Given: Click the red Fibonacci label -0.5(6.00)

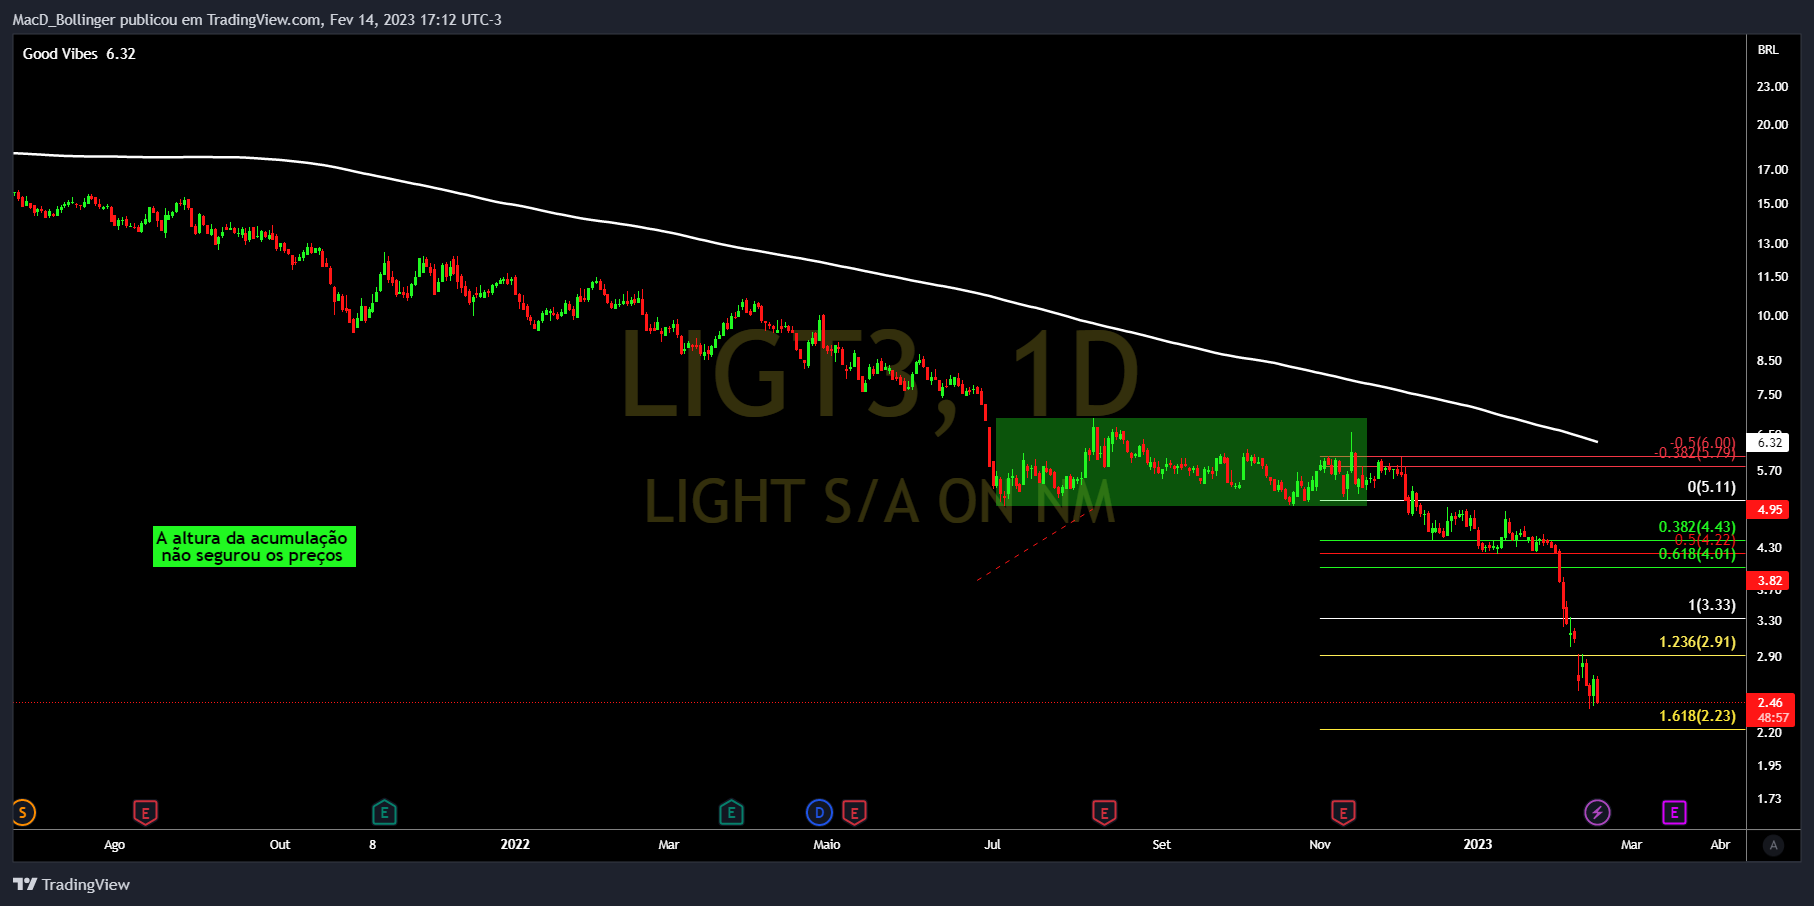Looking at the screenshot, I should [1703, 442].
